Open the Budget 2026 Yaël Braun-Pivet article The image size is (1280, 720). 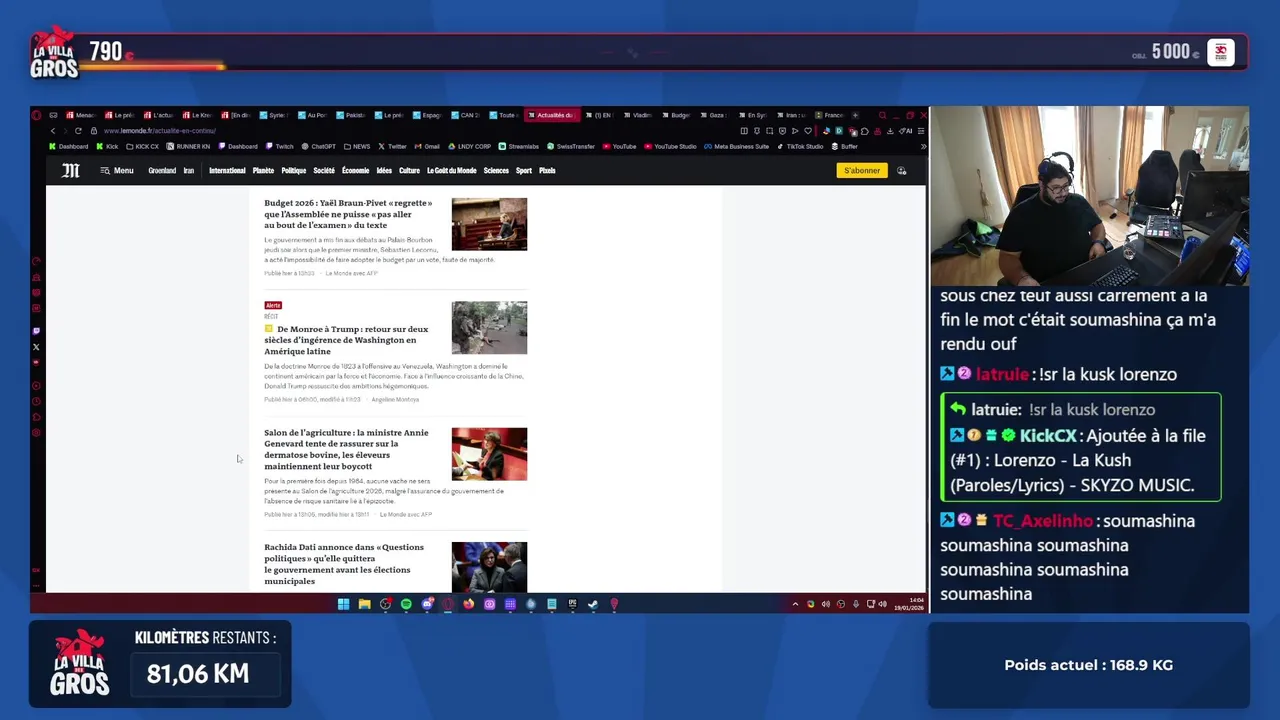click(x=349, y=214)
